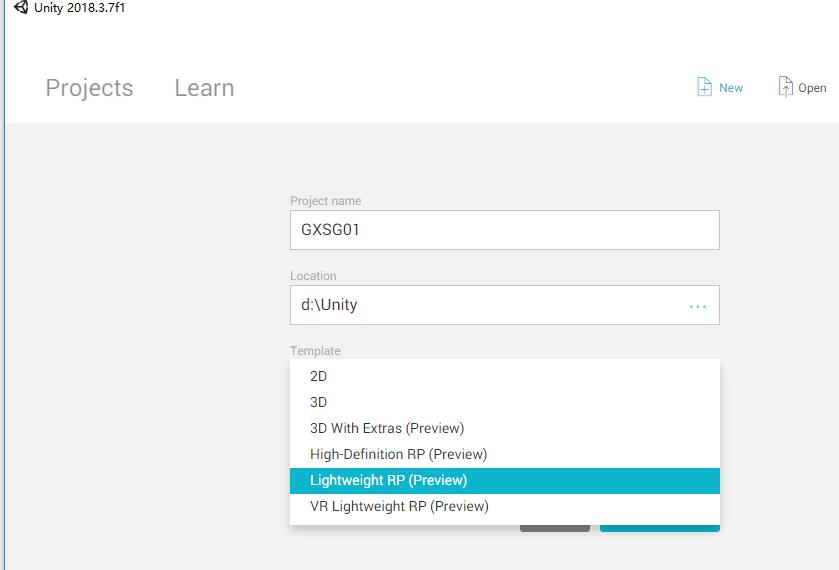839x570 pixels.
Task: Browse location with the ellipsis icon
Action: click(698, 307)
